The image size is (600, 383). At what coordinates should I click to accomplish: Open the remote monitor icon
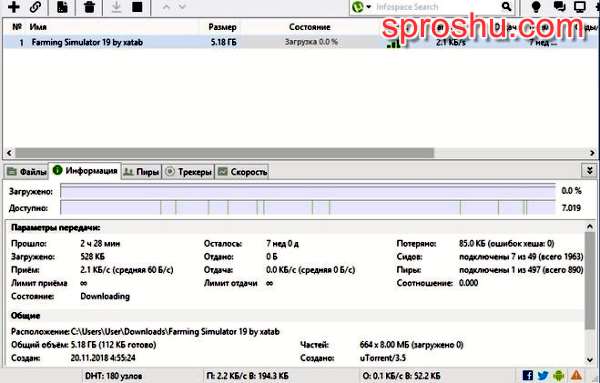pos(580,7)
